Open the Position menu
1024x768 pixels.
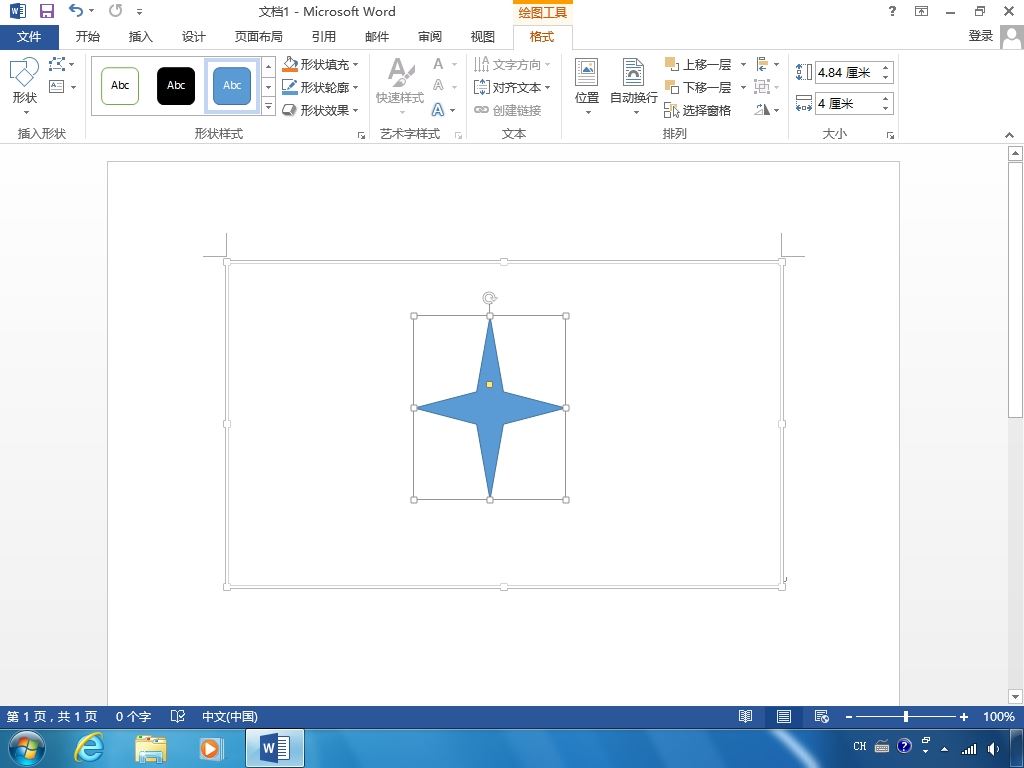tap(586, 86)
